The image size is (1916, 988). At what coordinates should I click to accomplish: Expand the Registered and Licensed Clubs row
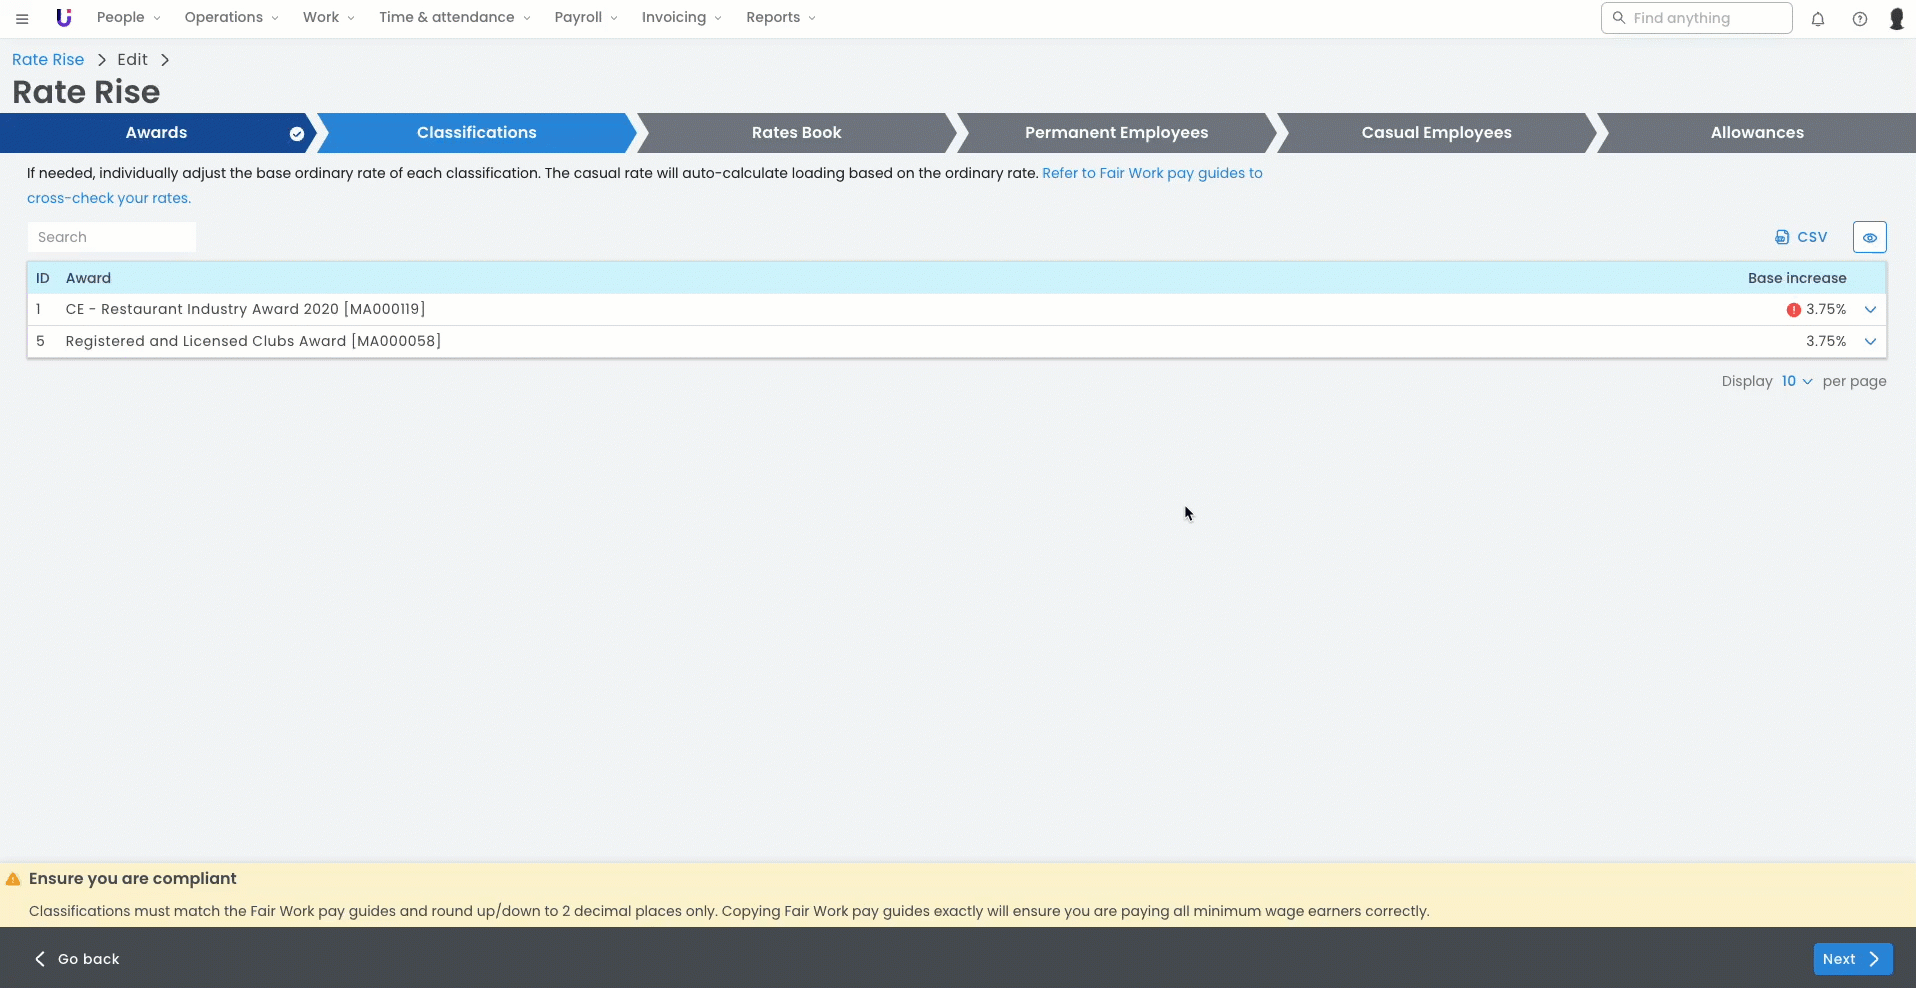(1870, 342)
